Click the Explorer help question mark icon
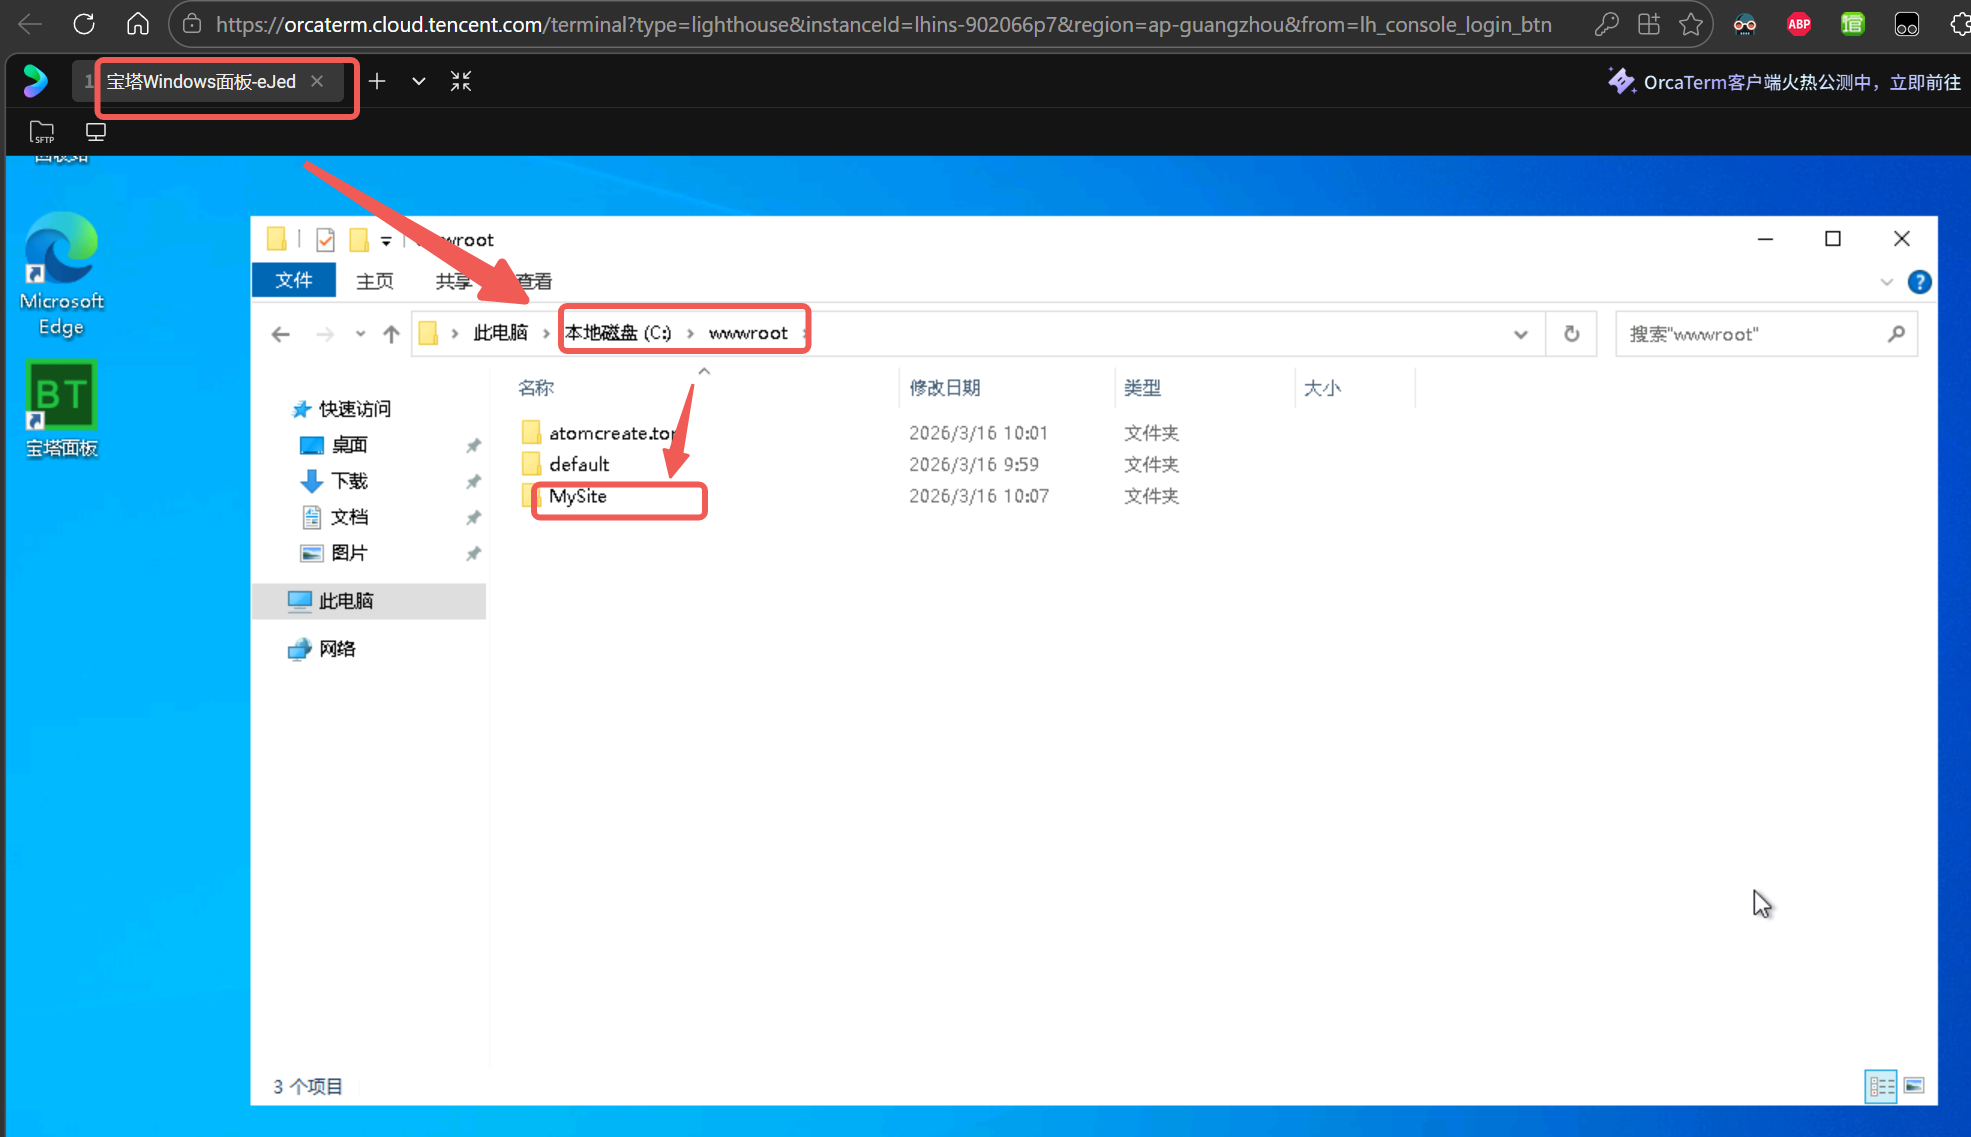 click(x=1919, y=282)
